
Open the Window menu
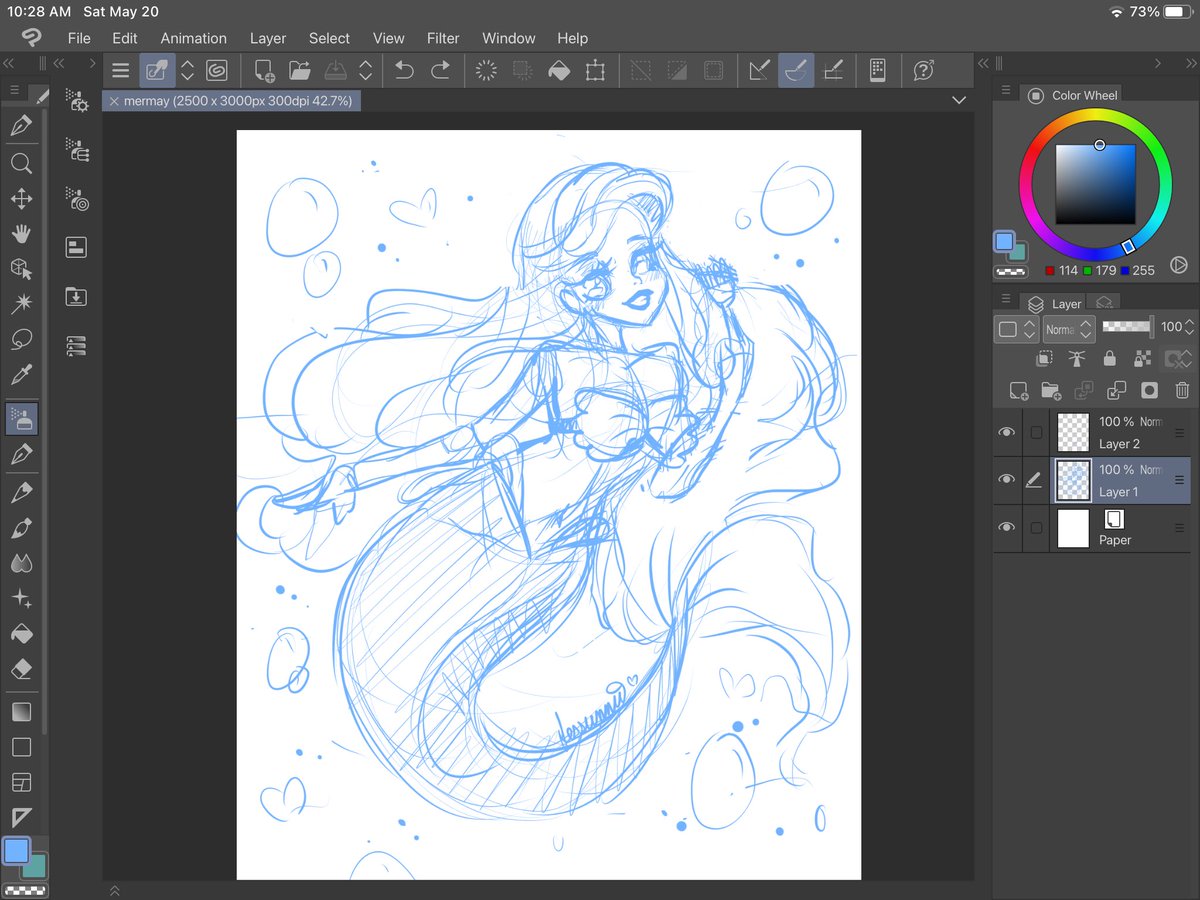coord(509,38)
